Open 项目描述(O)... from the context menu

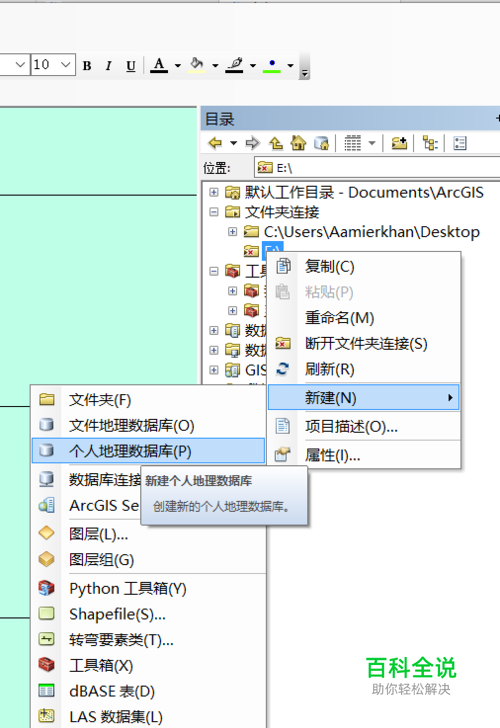pyautogui.click(x=364, y=426)
